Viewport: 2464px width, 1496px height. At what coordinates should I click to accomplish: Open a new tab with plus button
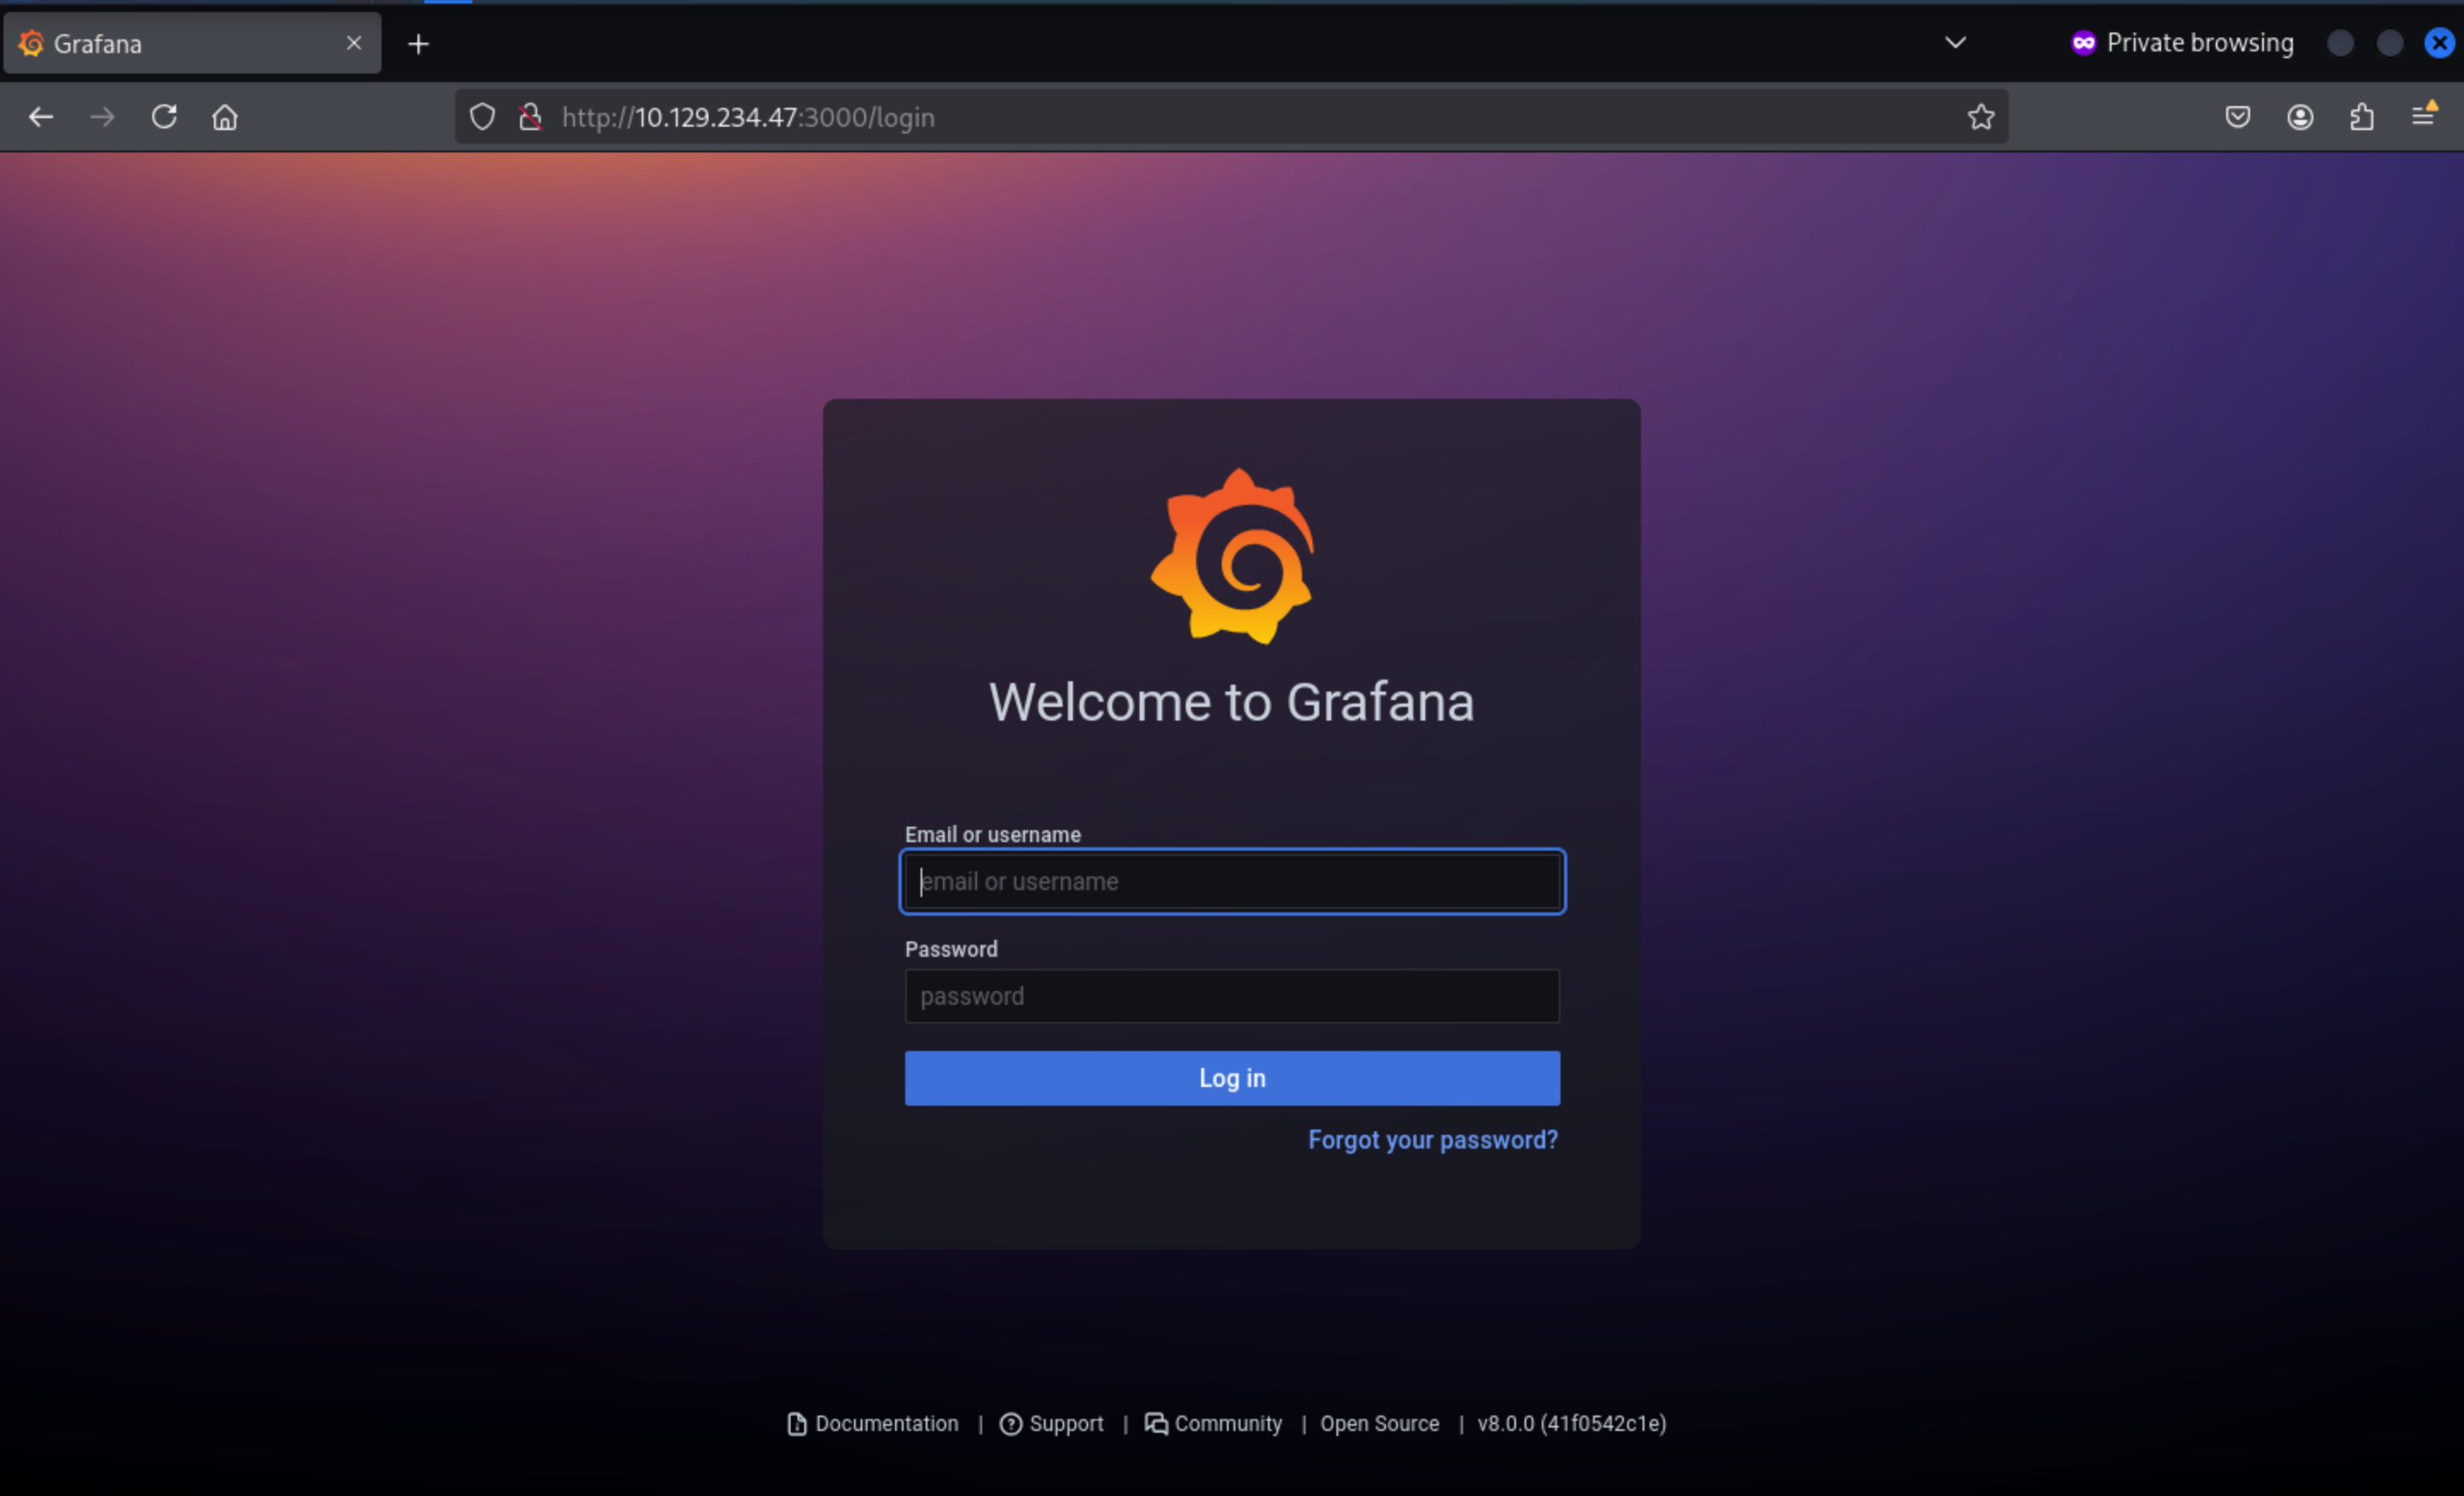[419, 44]
